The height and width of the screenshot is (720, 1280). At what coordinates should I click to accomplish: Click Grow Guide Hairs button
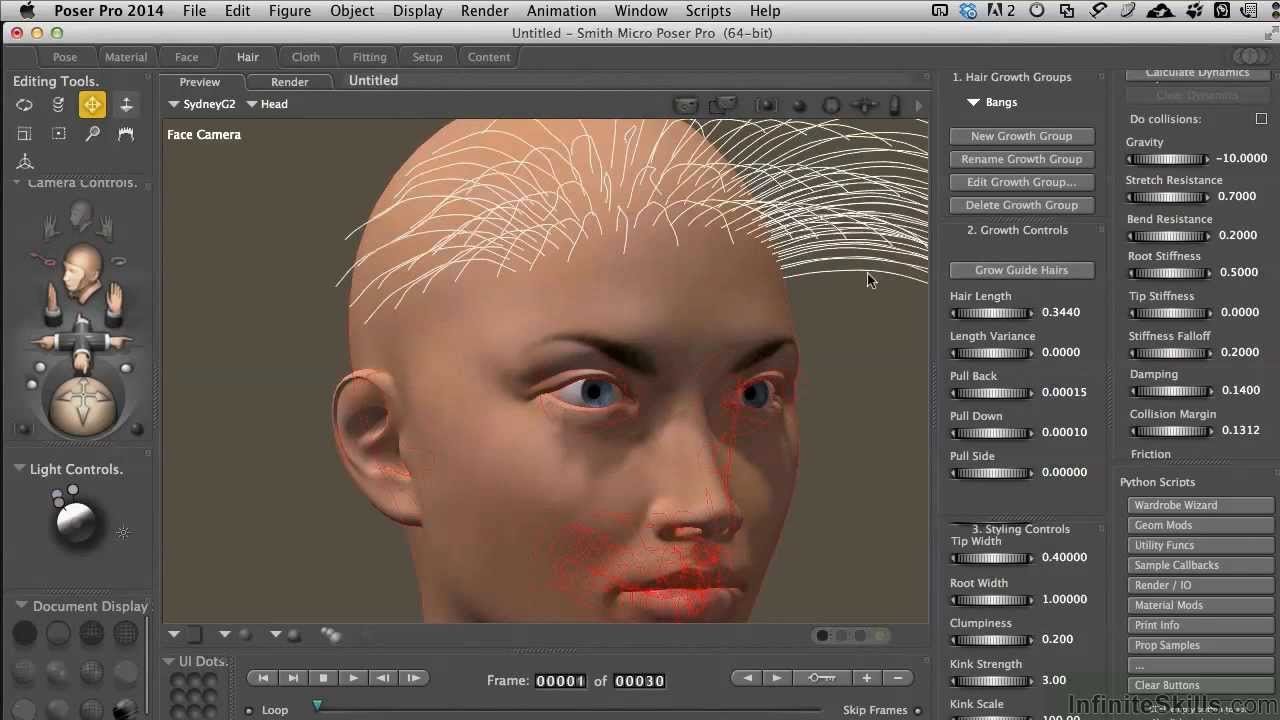[x=1021, y=270]
